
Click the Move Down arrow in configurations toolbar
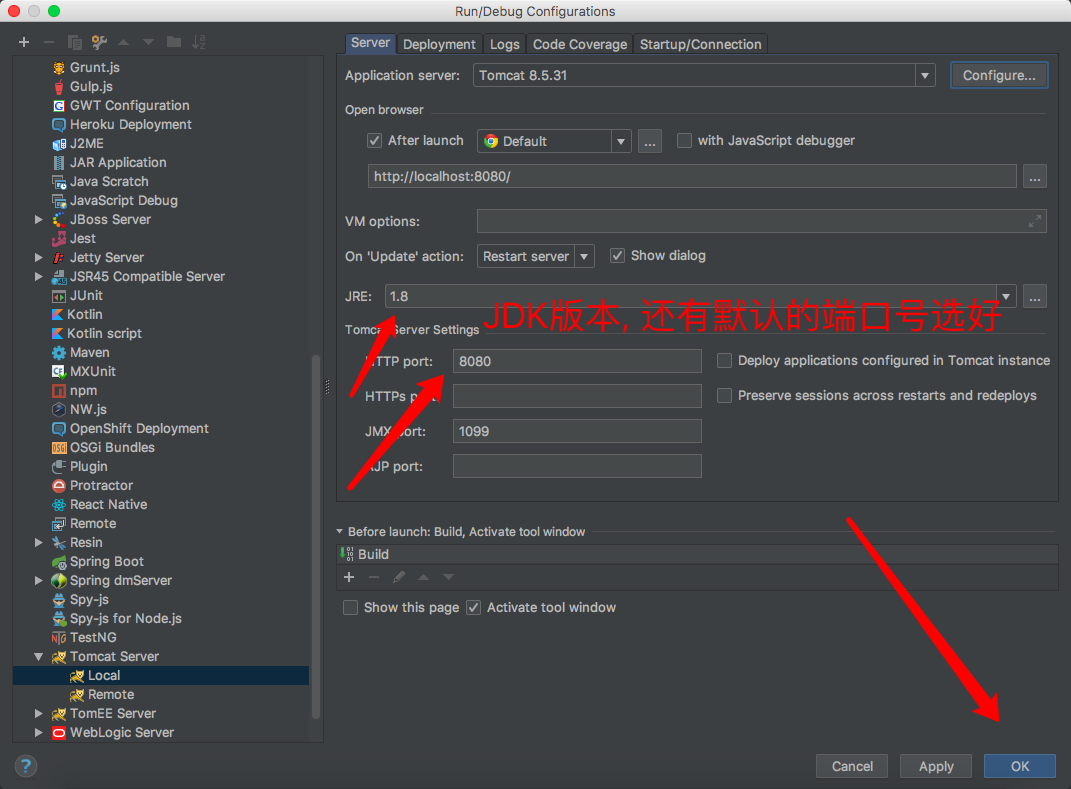tap(148, 42)
